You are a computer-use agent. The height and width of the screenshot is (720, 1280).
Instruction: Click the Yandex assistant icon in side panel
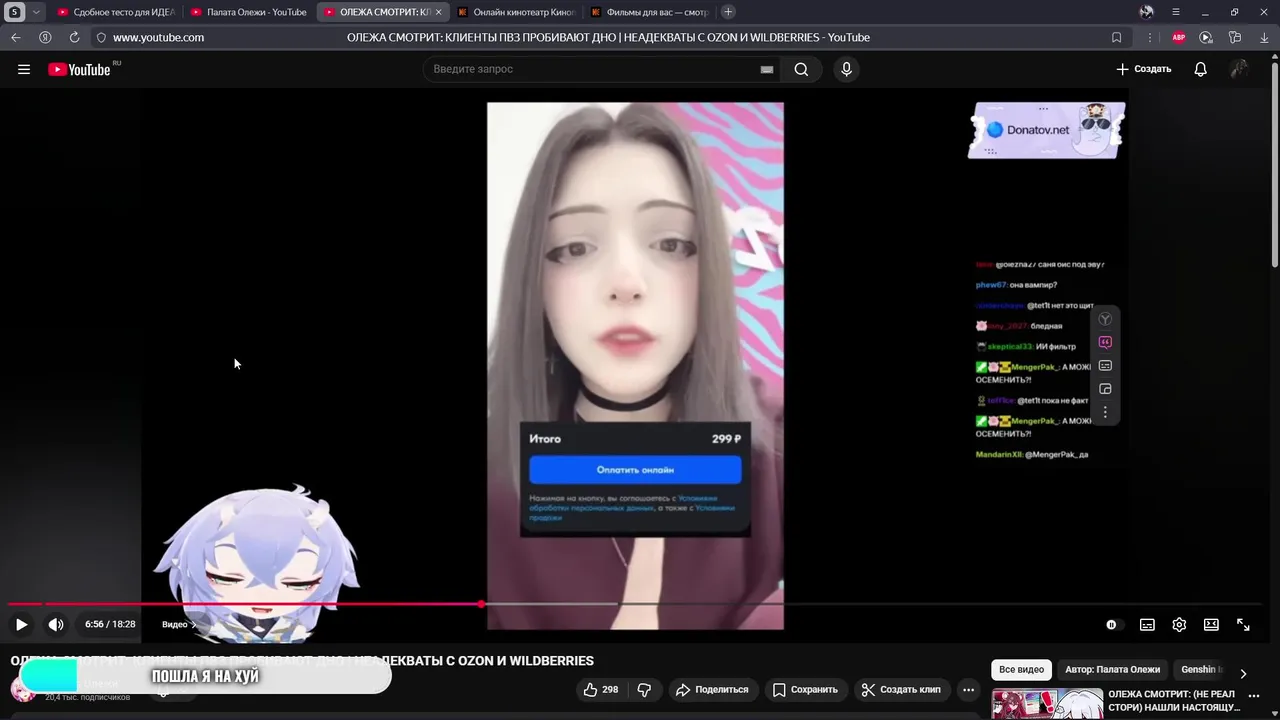pyautogui.click(x=1105, y=319)
